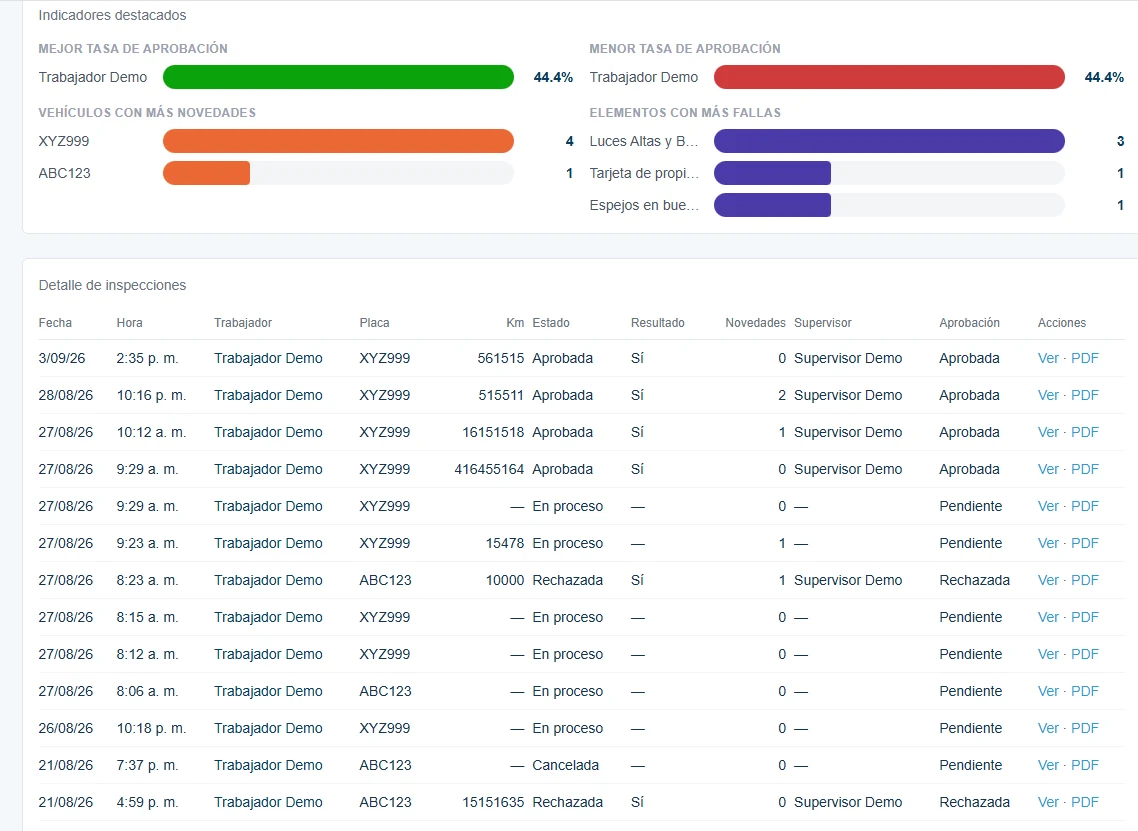Open Ver for the 4:59 p. m. inspection
This screenshot has height=831, width=1138.
pos(1048,803)
